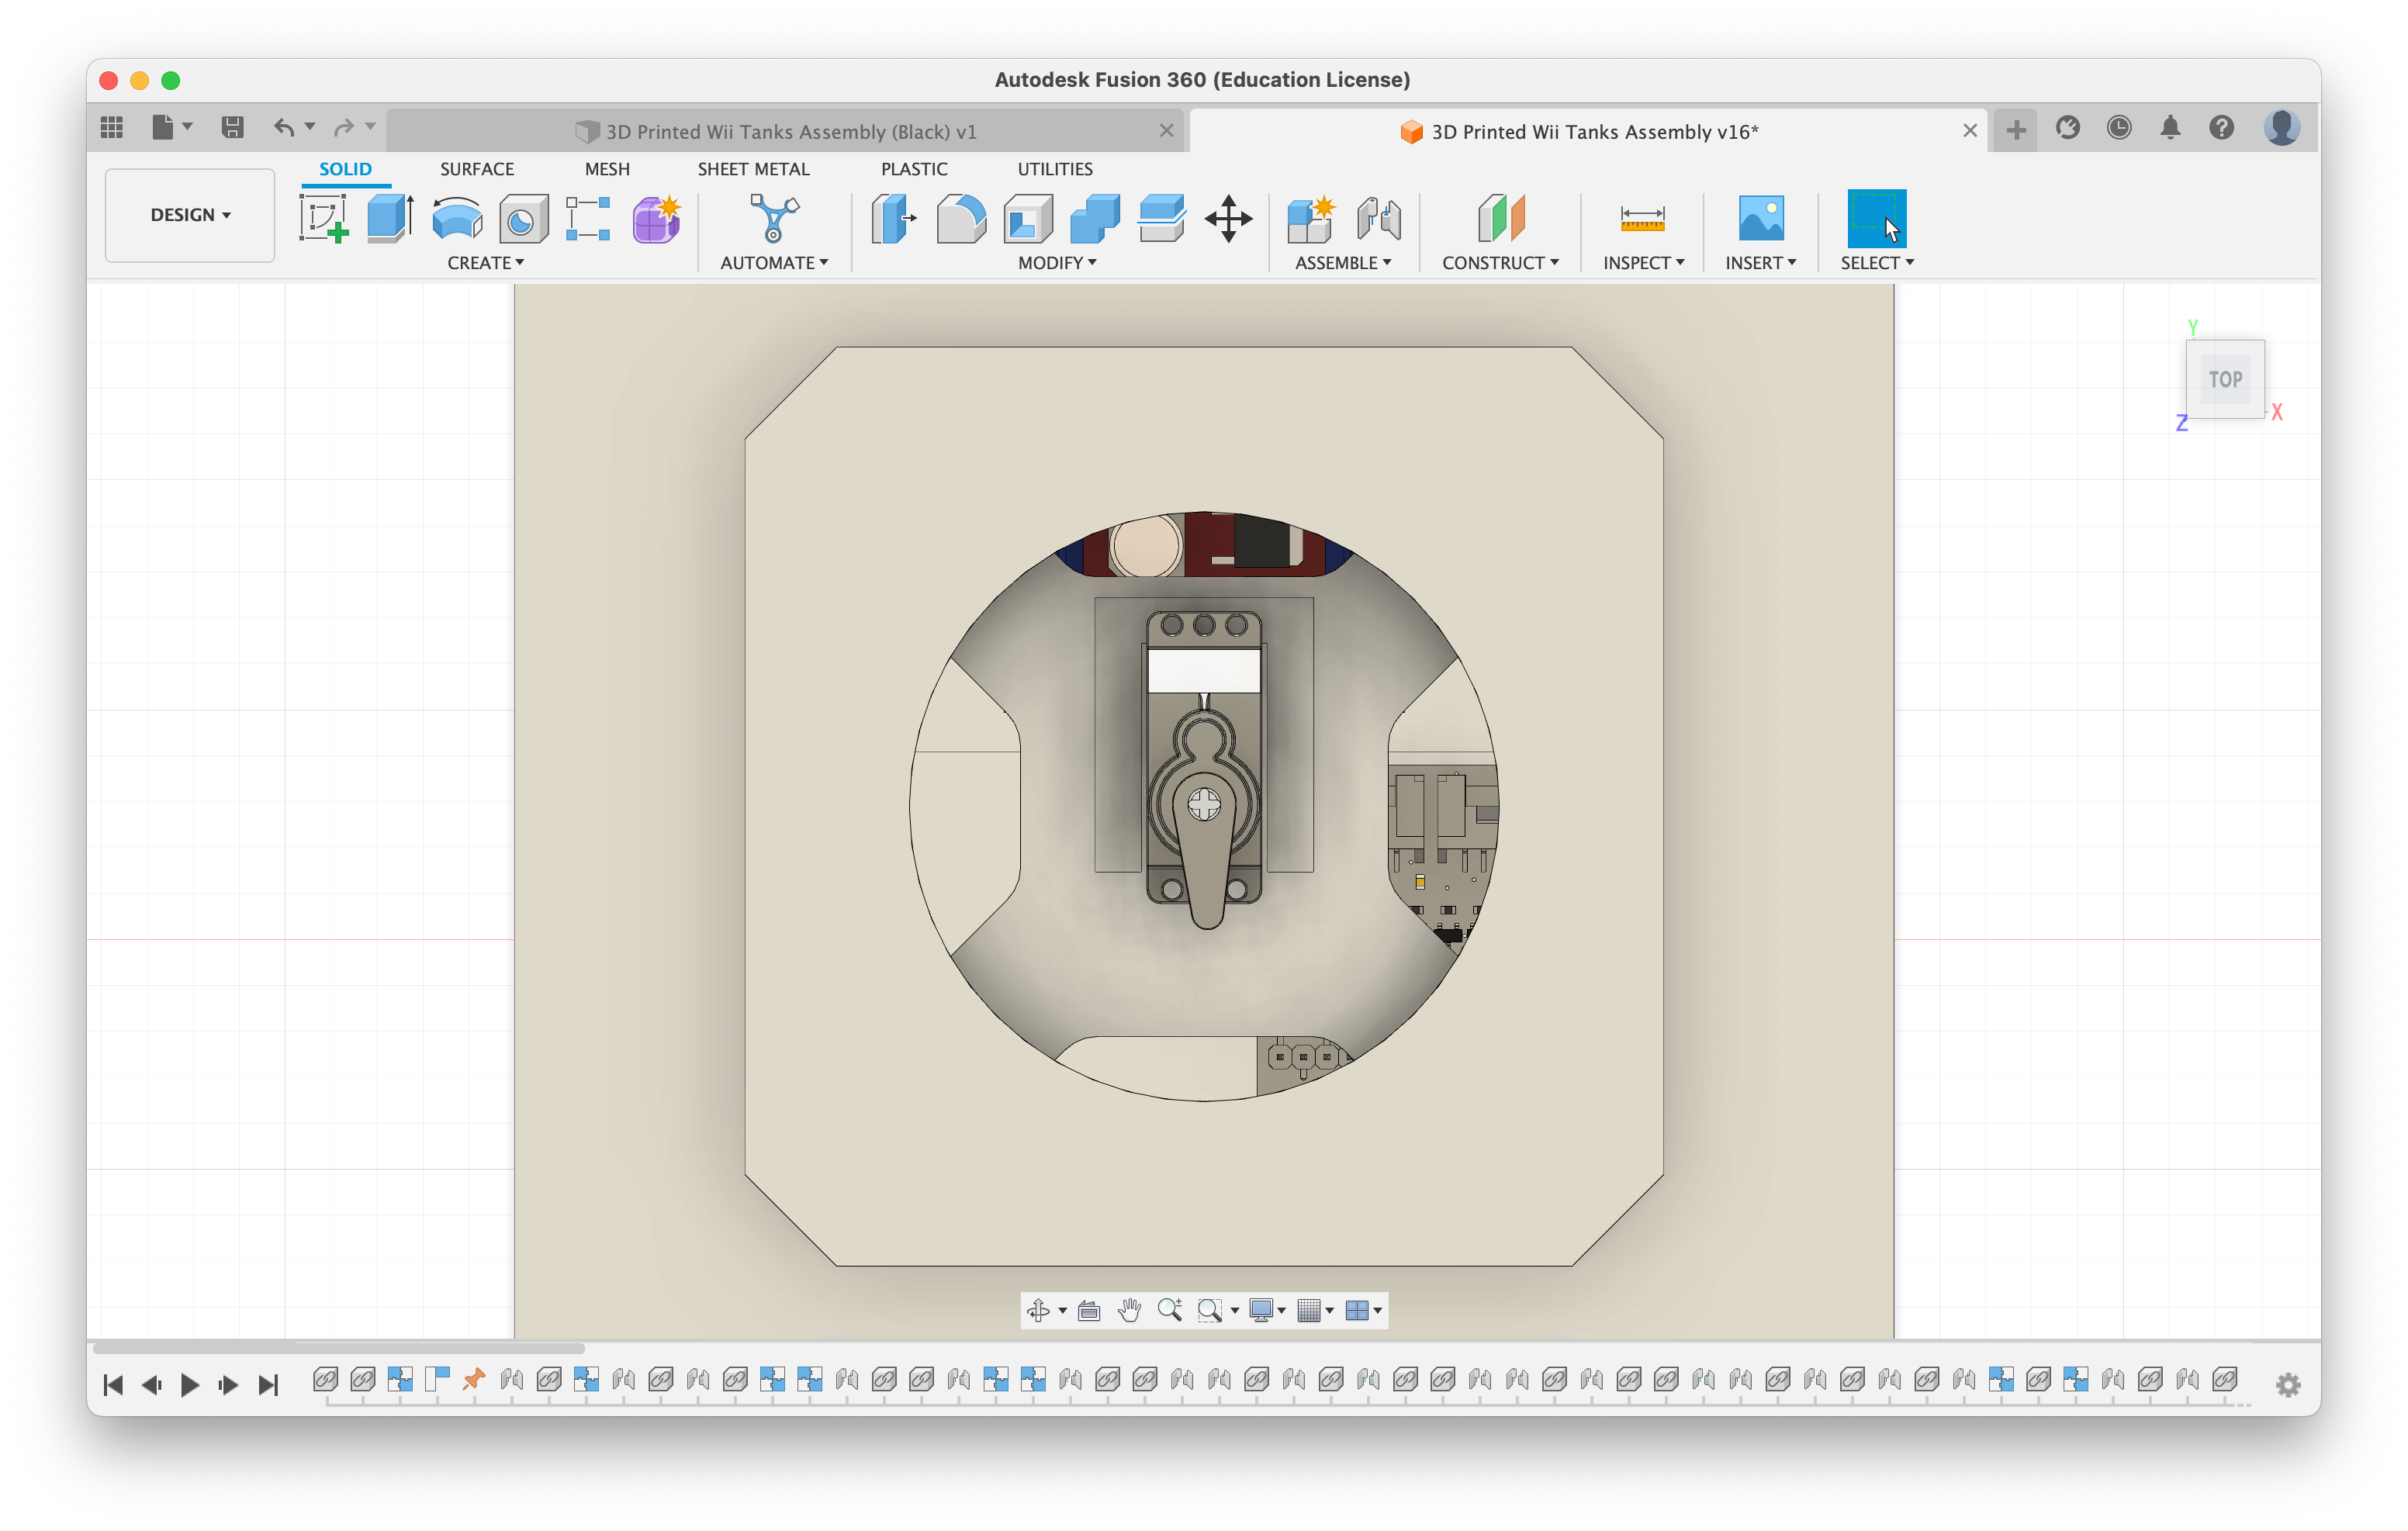Viewport: 2408px width, 1531px height.
Task: Click the Create dropdown in toolbar
Action: click(488, 263)
